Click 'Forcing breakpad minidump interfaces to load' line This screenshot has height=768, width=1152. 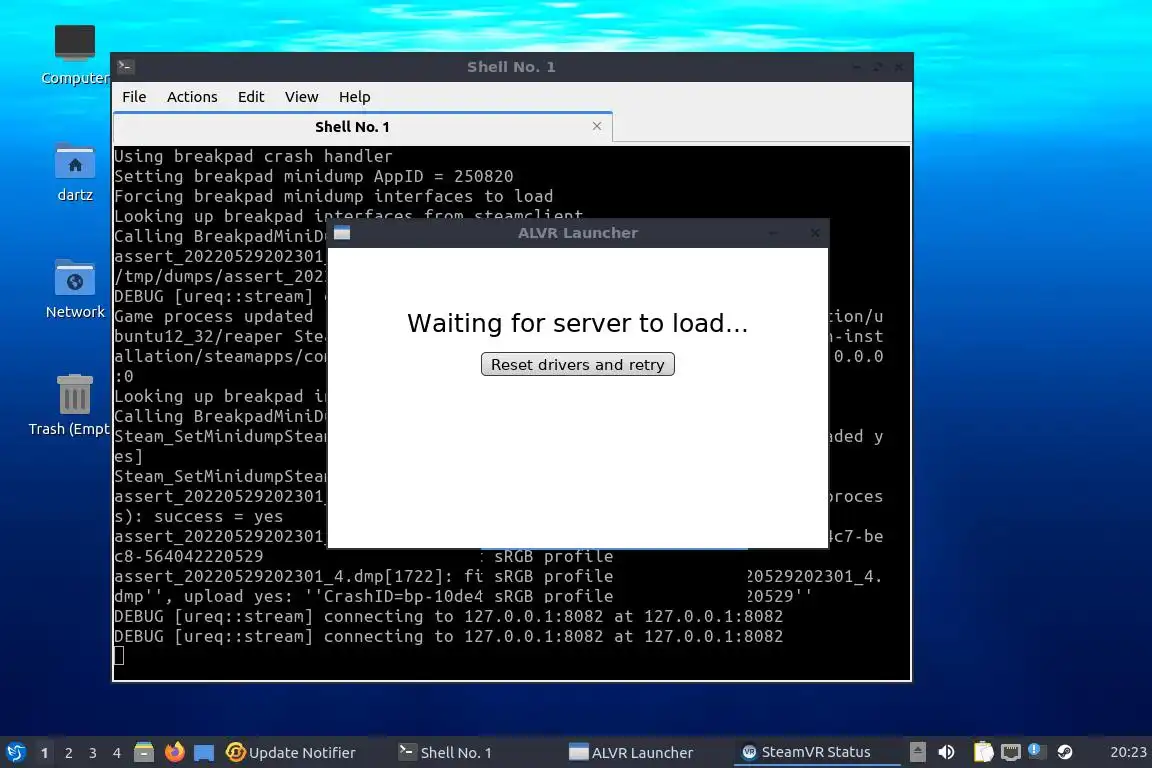tap(334, 196)
